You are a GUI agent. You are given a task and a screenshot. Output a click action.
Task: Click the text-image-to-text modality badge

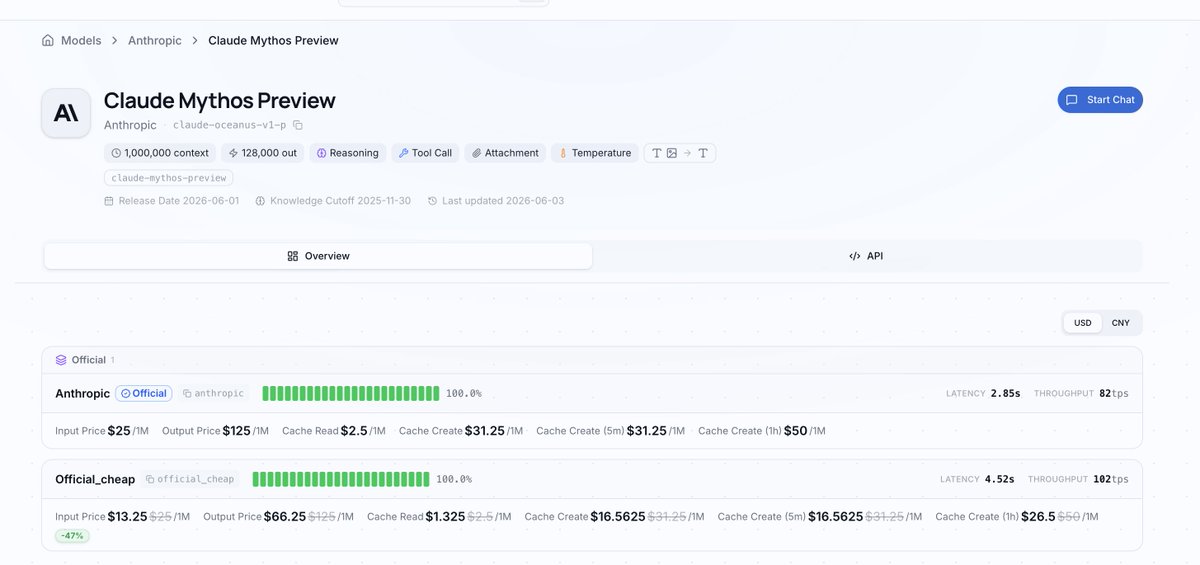(680, 153)
